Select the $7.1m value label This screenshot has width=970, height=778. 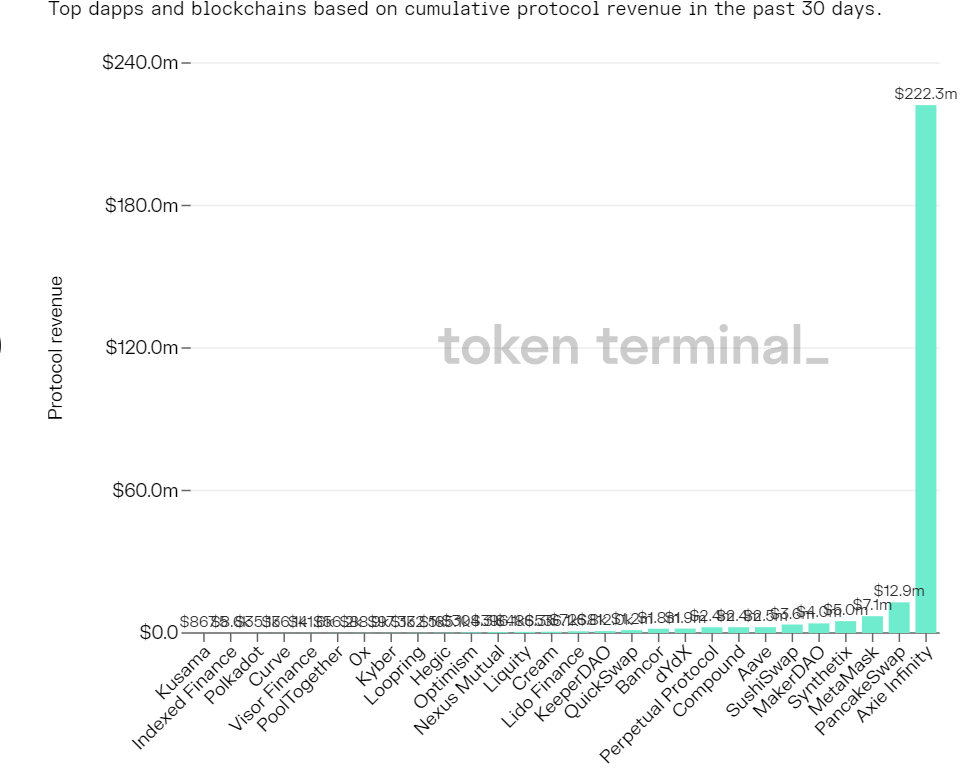coord(872,604)
